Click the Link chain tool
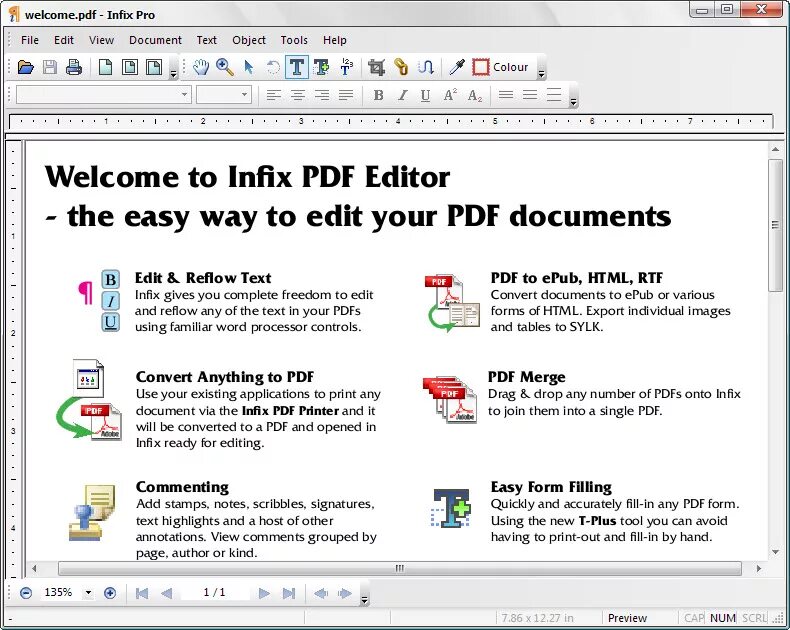This screenshot has width=790, height=630. coord(401,67)
